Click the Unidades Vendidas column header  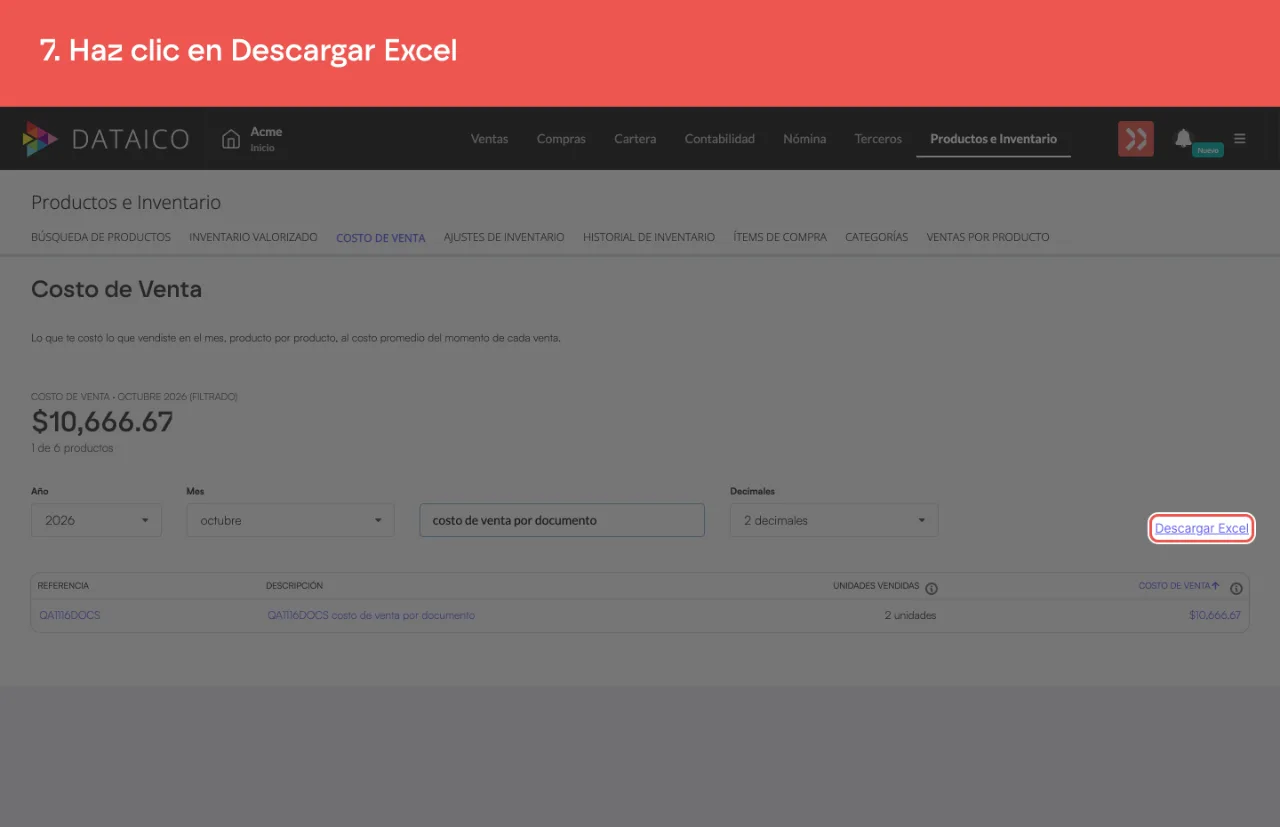tap(876, 586)
